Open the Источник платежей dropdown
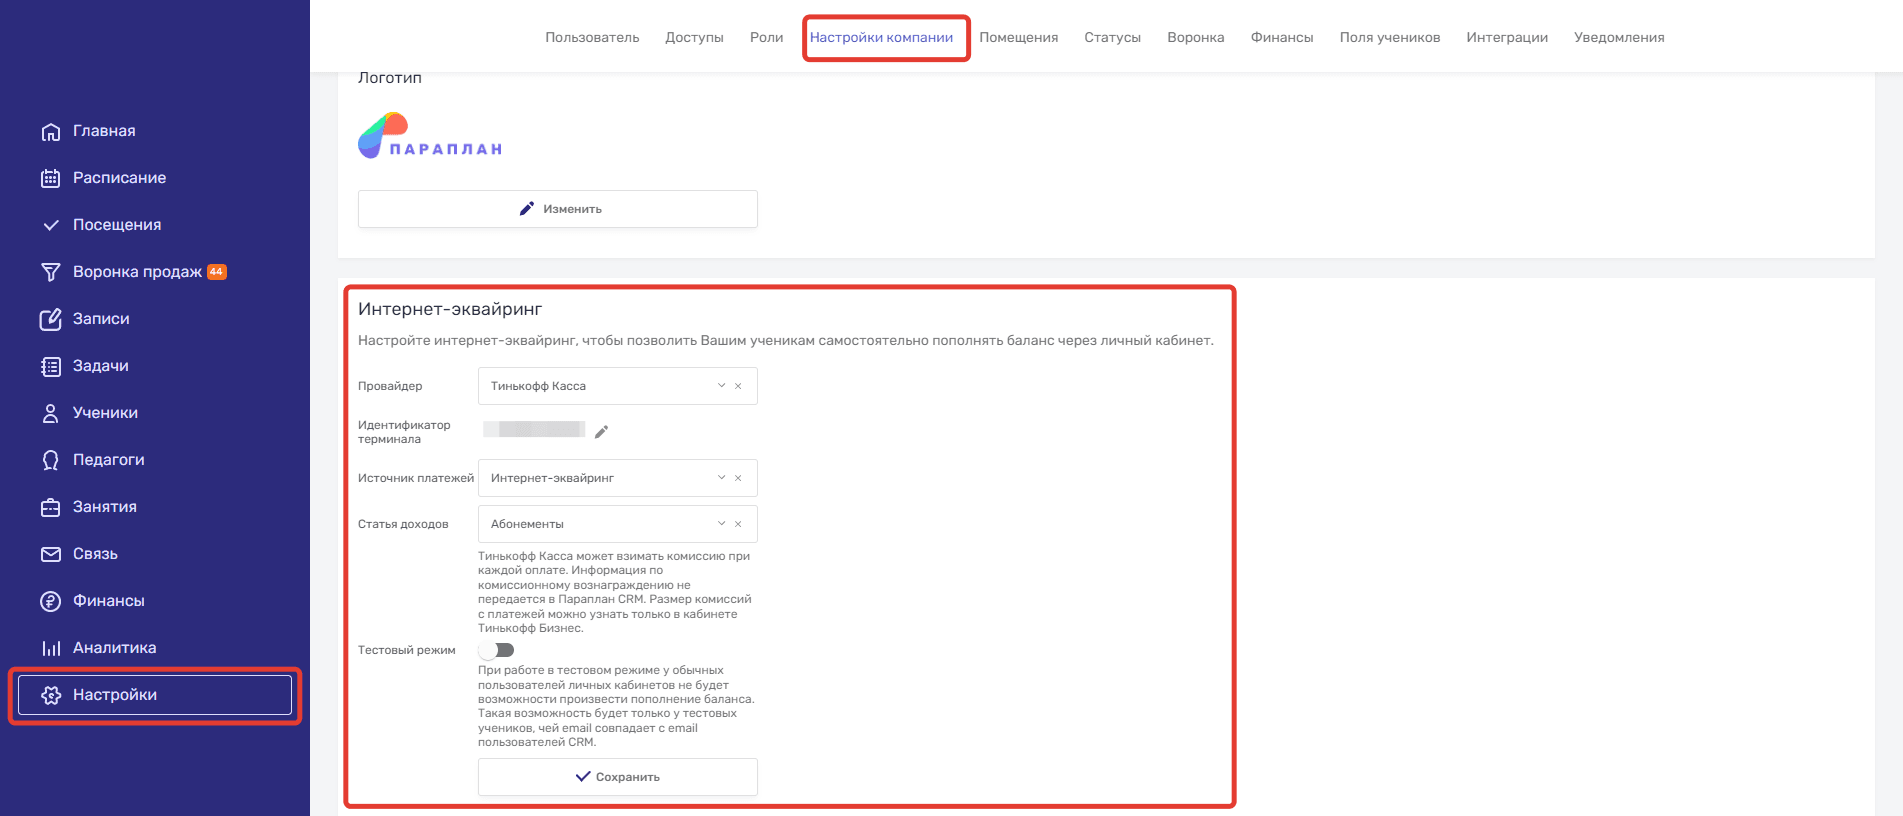 721,478
